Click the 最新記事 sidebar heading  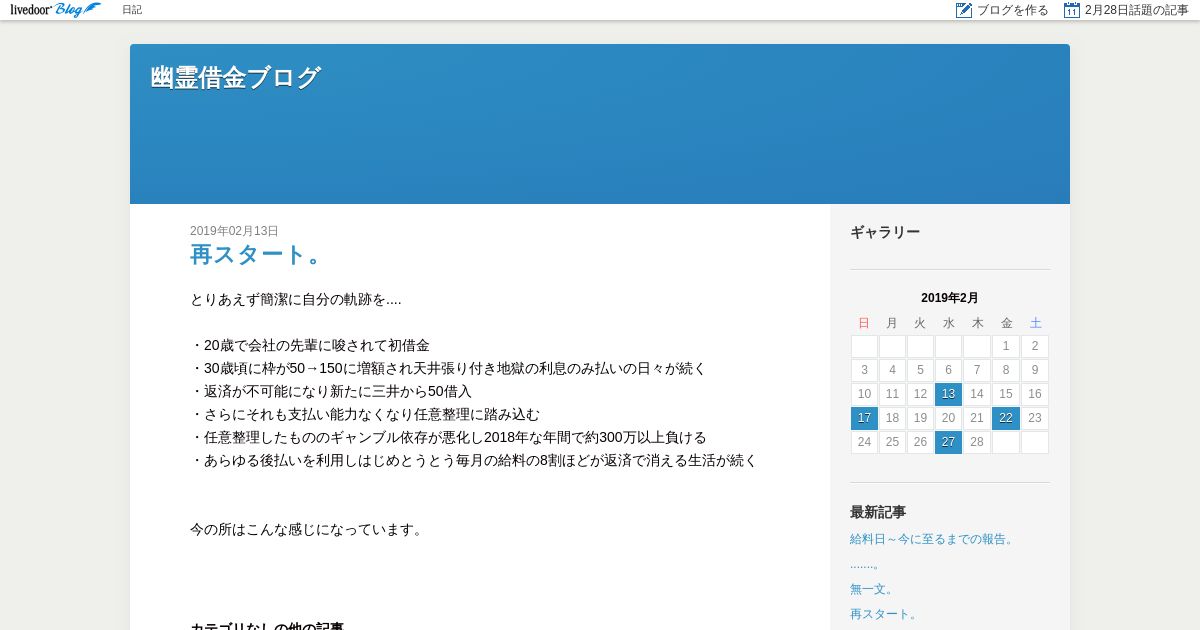pos(878,512)
